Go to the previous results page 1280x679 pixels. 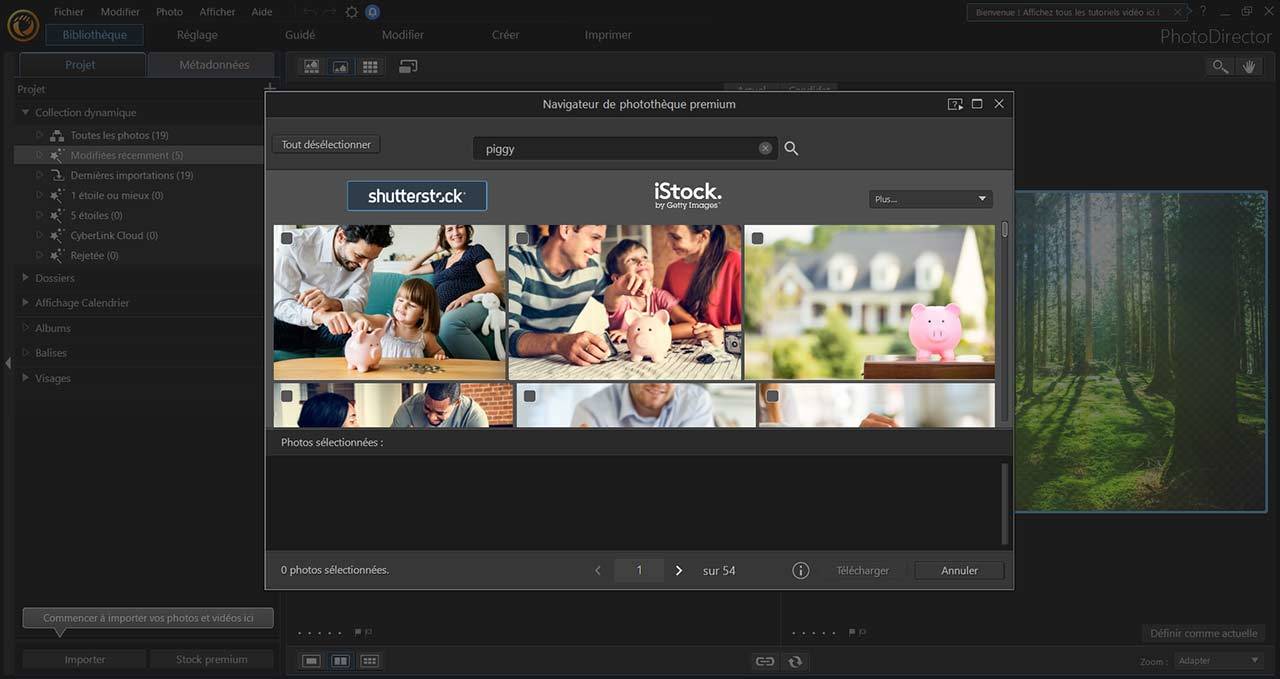point(598,571)
